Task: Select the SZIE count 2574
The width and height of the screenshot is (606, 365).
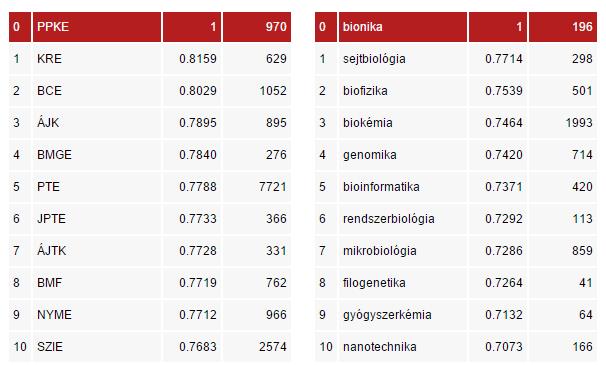Action: (x=273, y=347)
